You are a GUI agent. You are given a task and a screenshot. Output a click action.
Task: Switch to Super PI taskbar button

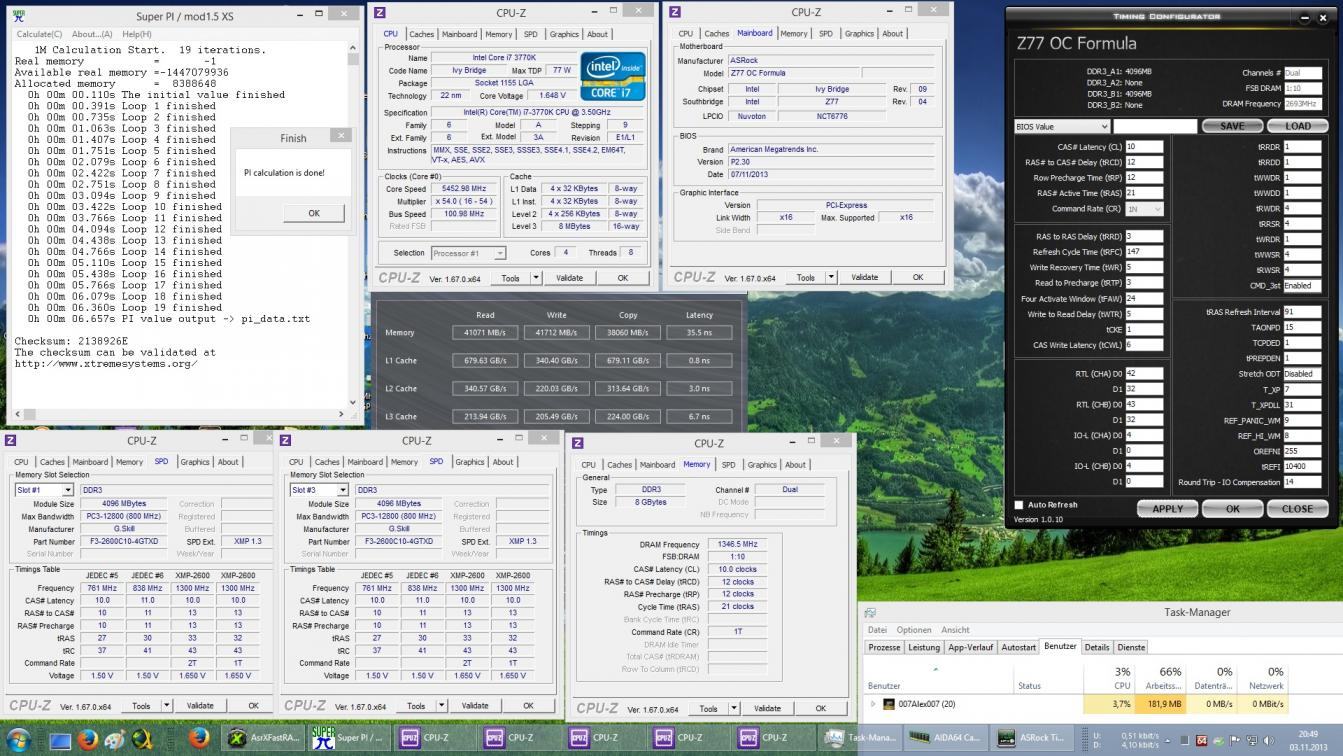(348, 738)
